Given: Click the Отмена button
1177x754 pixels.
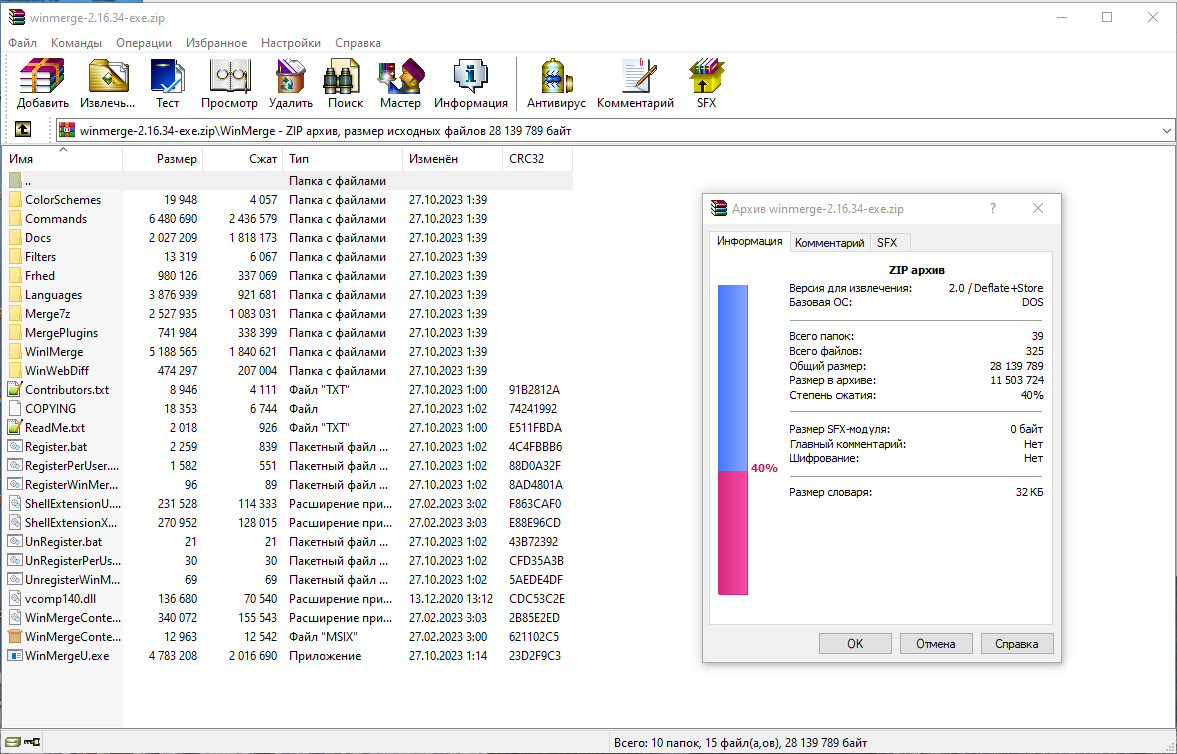Looking at the screenshot, I should 936,644.
